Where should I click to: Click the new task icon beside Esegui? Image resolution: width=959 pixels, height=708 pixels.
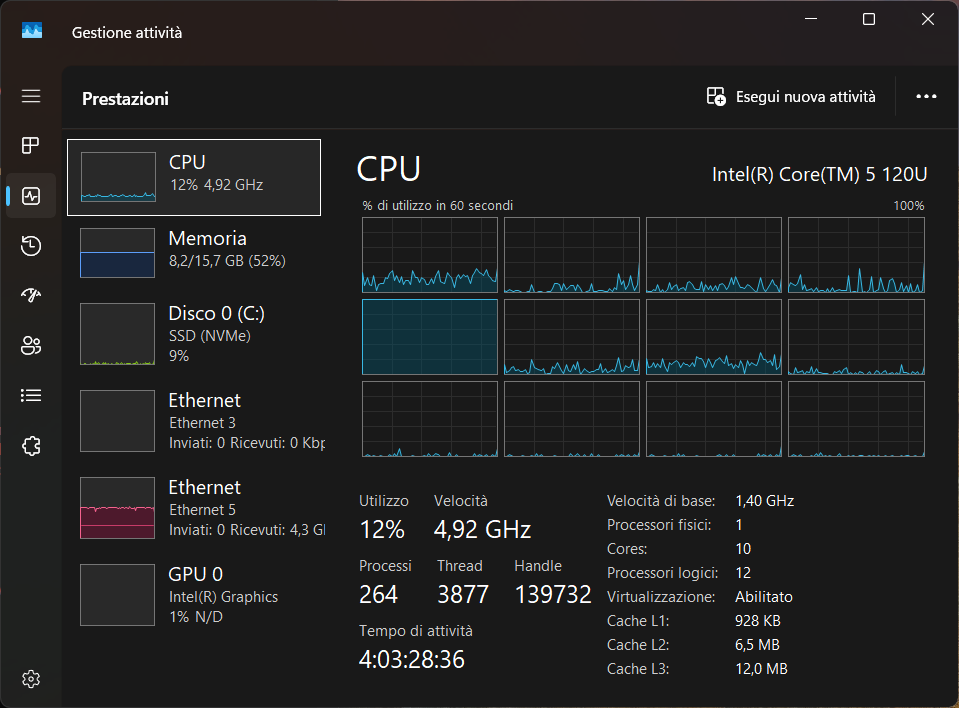point(716,97)
